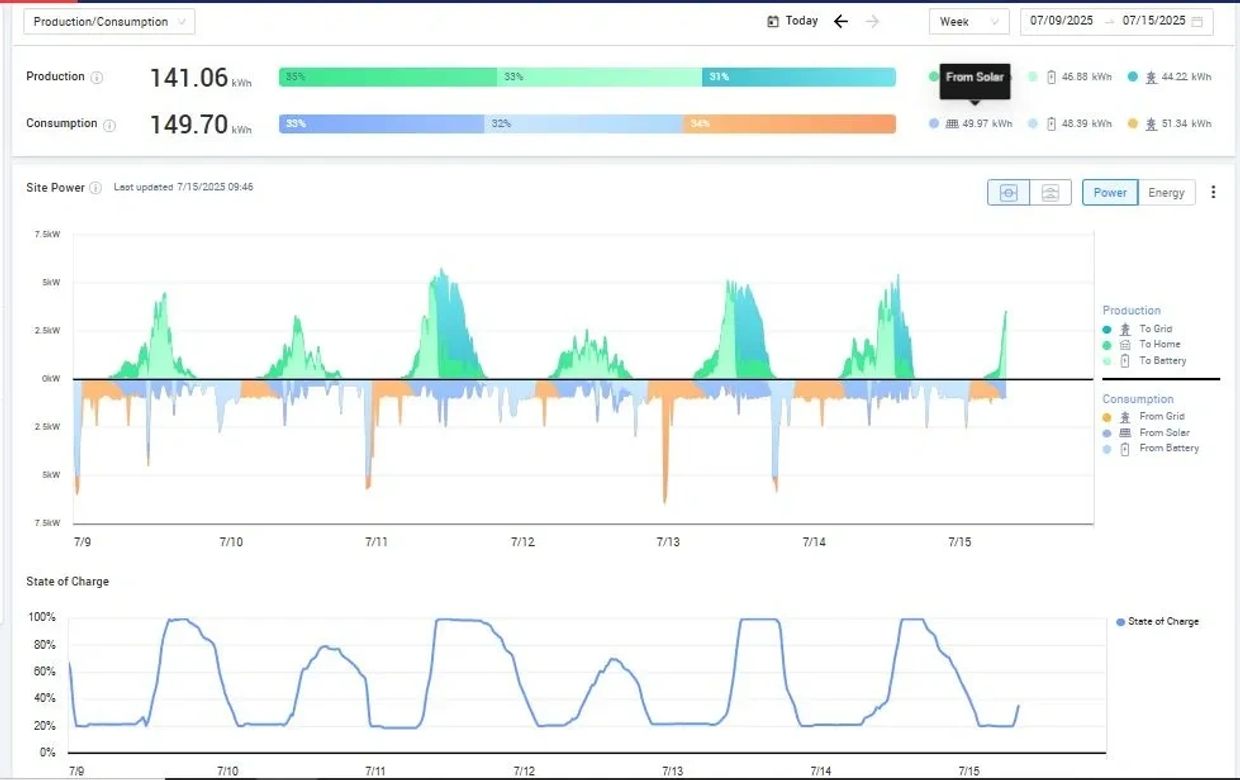The height and width of the screenshot is (780, 1240).
Task: Click the 07/09/2025 start date field
Action: (x=1061, y=21)
